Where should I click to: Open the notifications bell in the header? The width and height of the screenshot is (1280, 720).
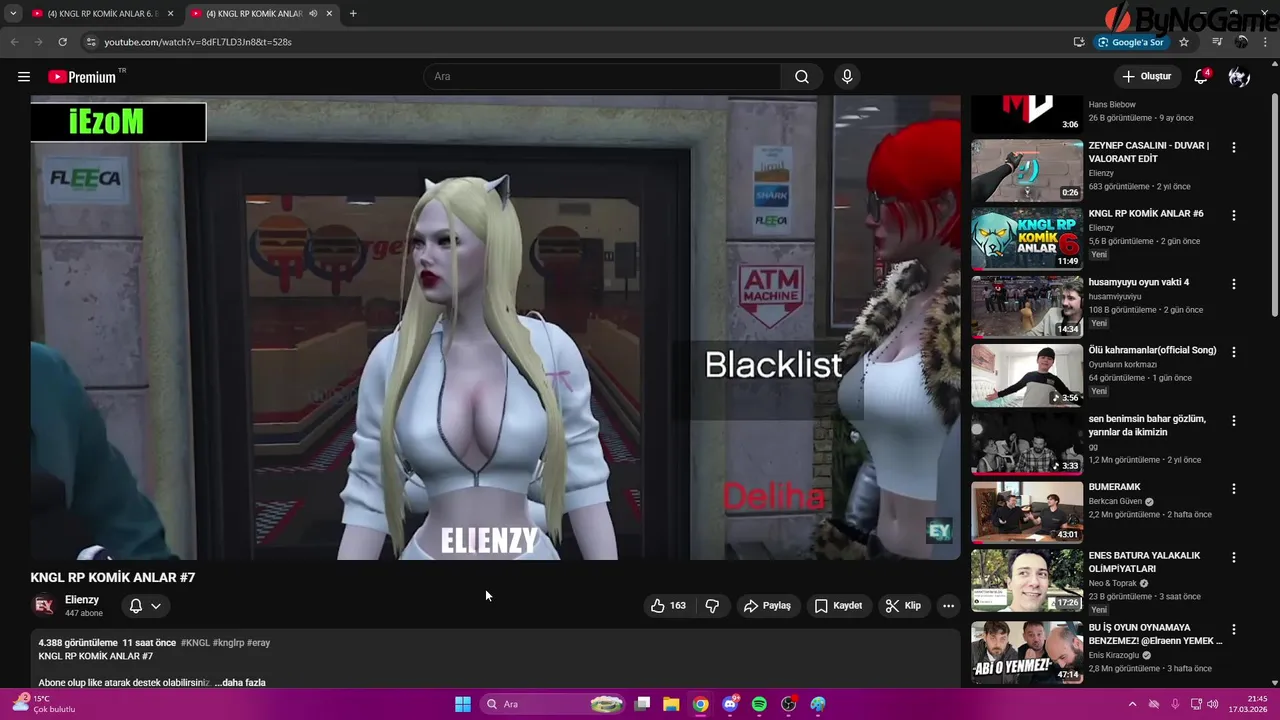pyautogui.click(x=1202, y=77)
